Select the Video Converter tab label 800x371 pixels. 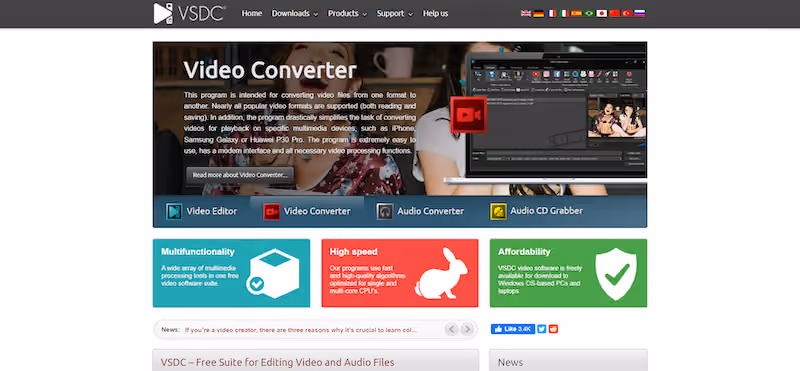click(317, 211)
